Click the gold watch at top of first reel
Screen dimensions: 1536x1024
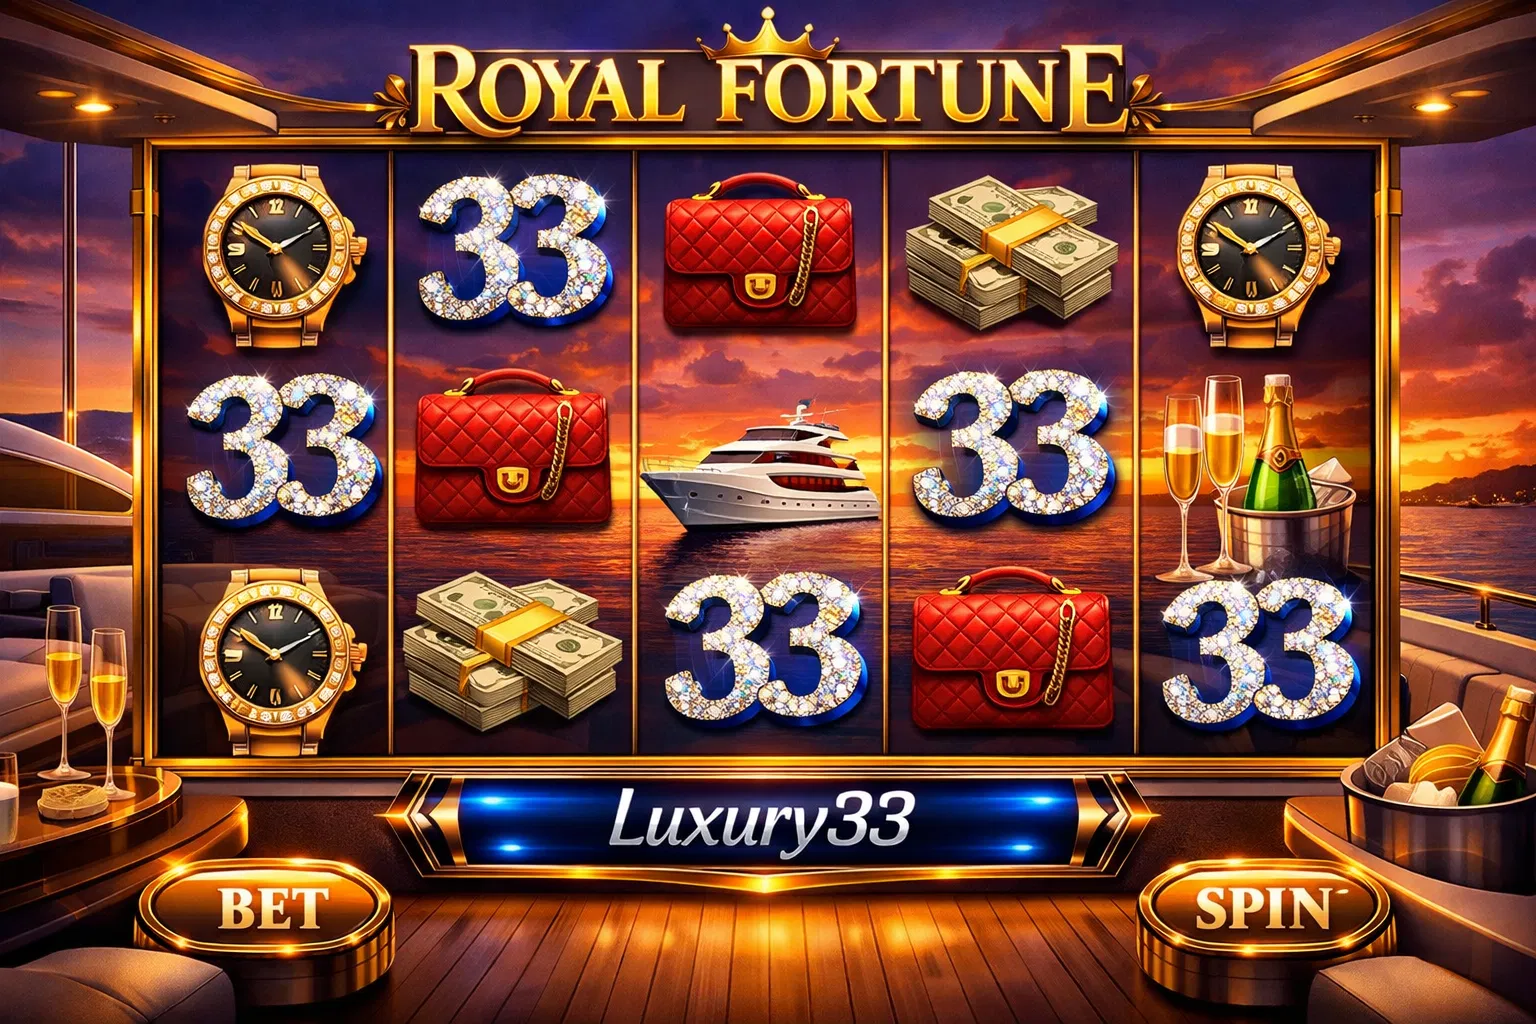pyautogui.click(x=281, y=256)
